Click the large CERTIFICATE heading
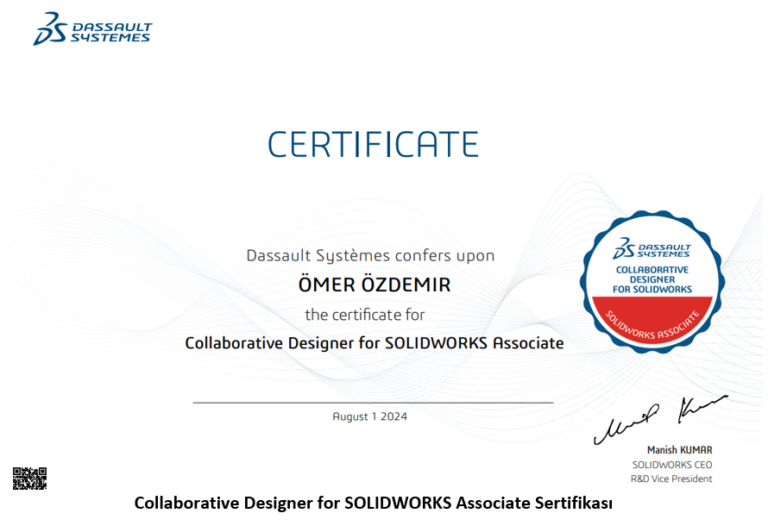The height and width of the screenshot is (532, 768). [x=373, y=143]
